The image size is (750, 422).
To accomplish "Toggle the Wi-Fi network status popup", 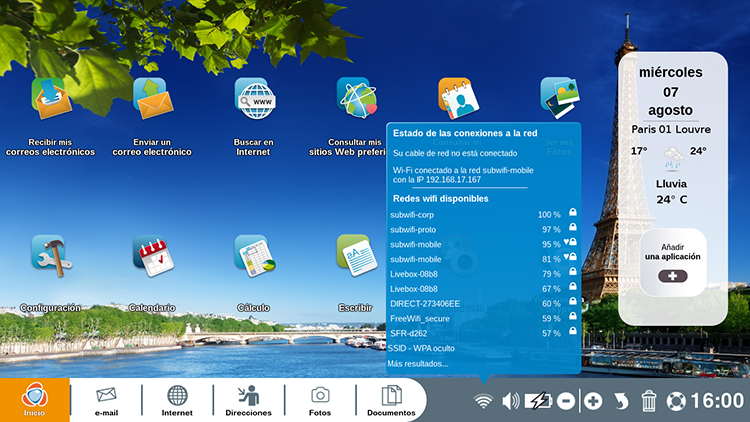I will tap(484, 401).
